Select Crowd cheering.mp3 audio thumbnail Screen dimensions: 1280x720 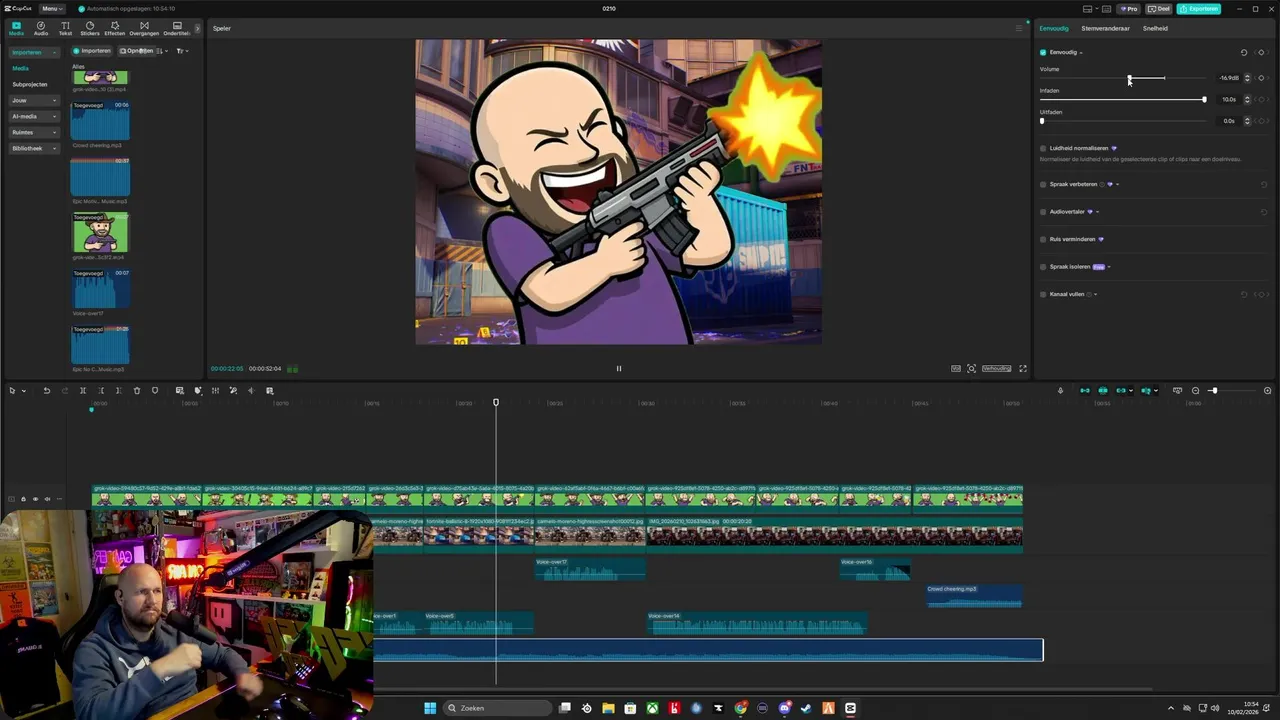[100, 120]
